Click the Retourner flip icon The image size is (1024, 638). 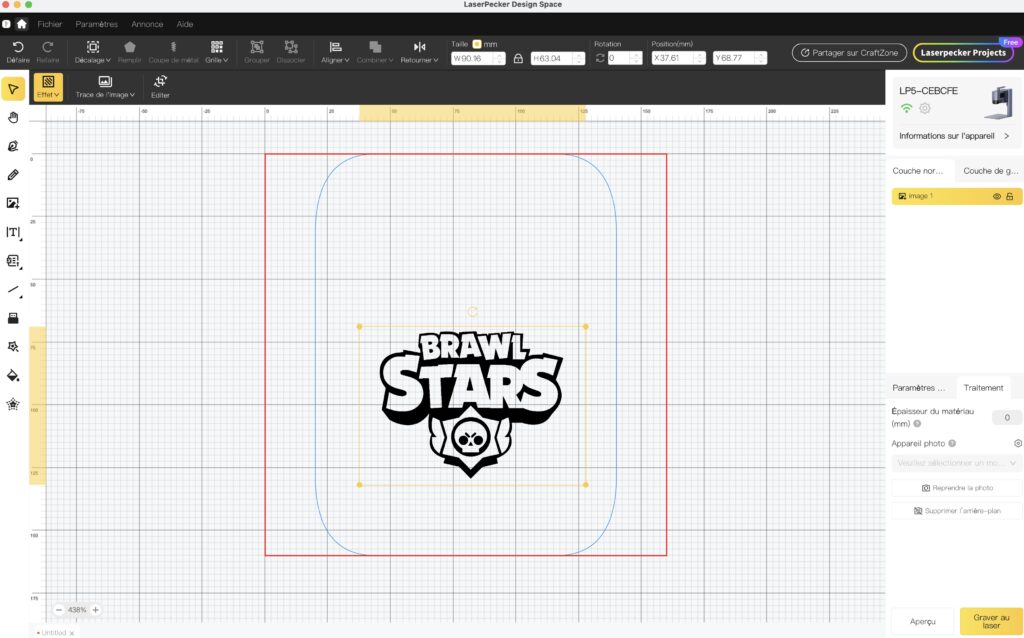pos(419,47)
